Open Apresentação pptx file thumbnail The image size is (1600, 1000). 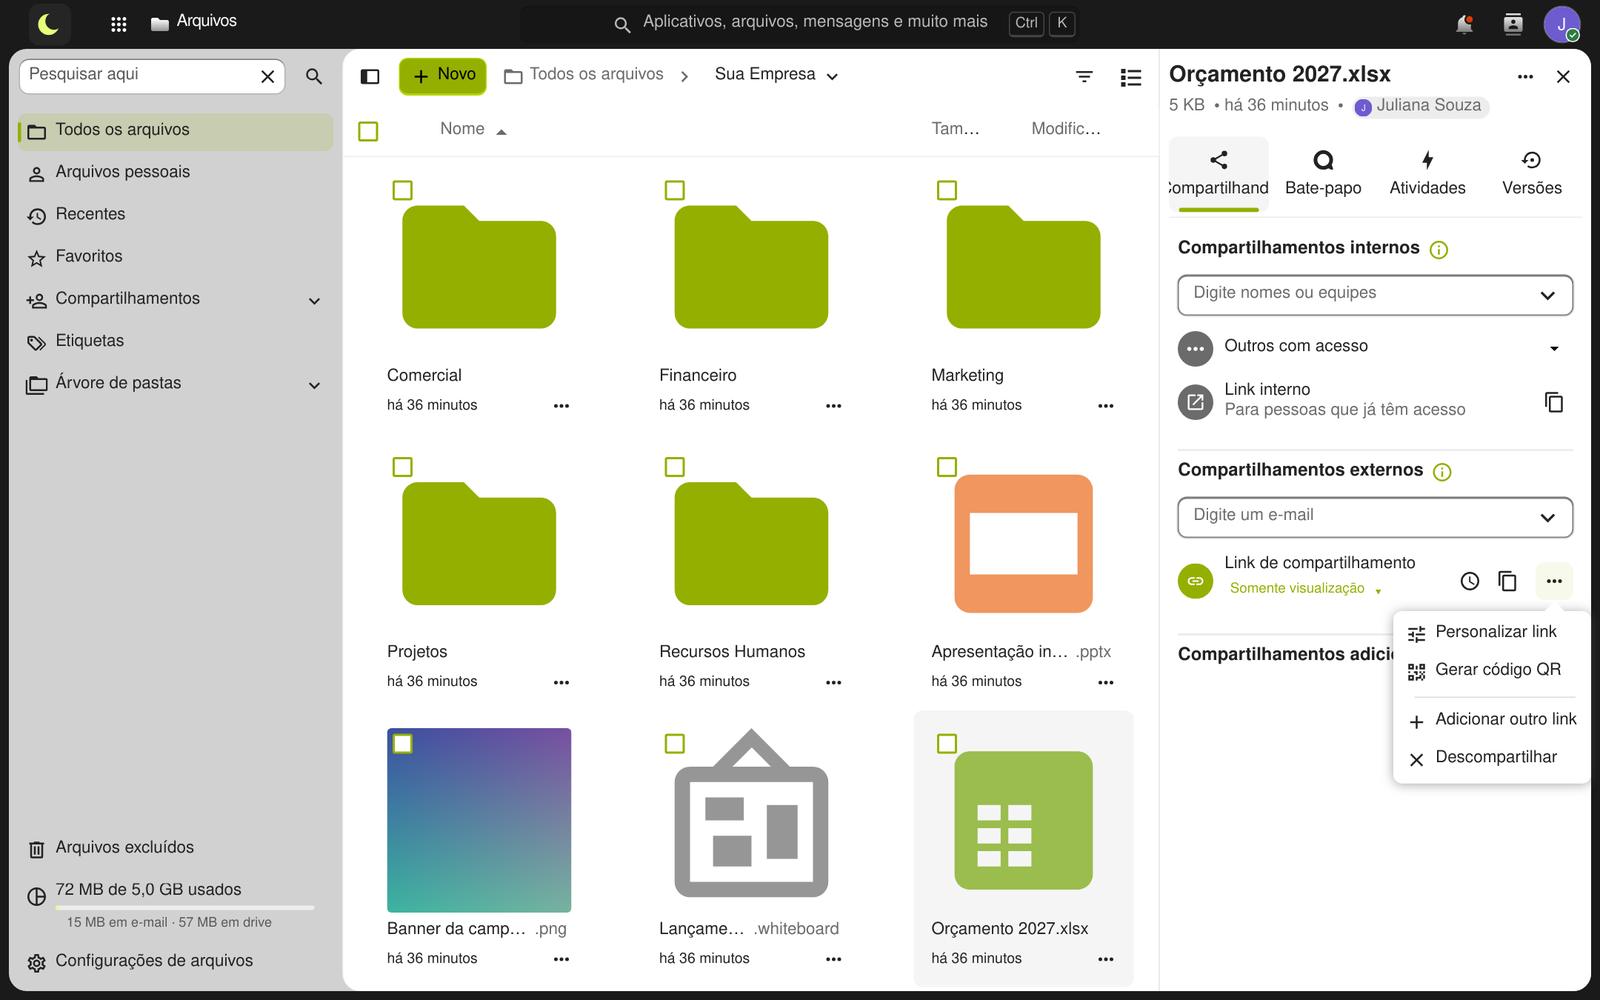pyautogui.click(x=1023, y=543)
